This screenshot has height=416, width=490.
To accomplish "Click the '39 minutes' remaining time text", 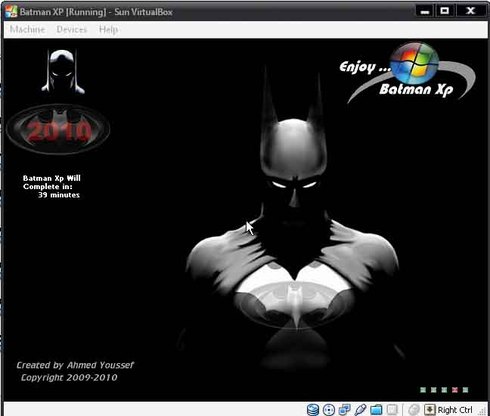I will pyautogui.click(x=59, y=195).
